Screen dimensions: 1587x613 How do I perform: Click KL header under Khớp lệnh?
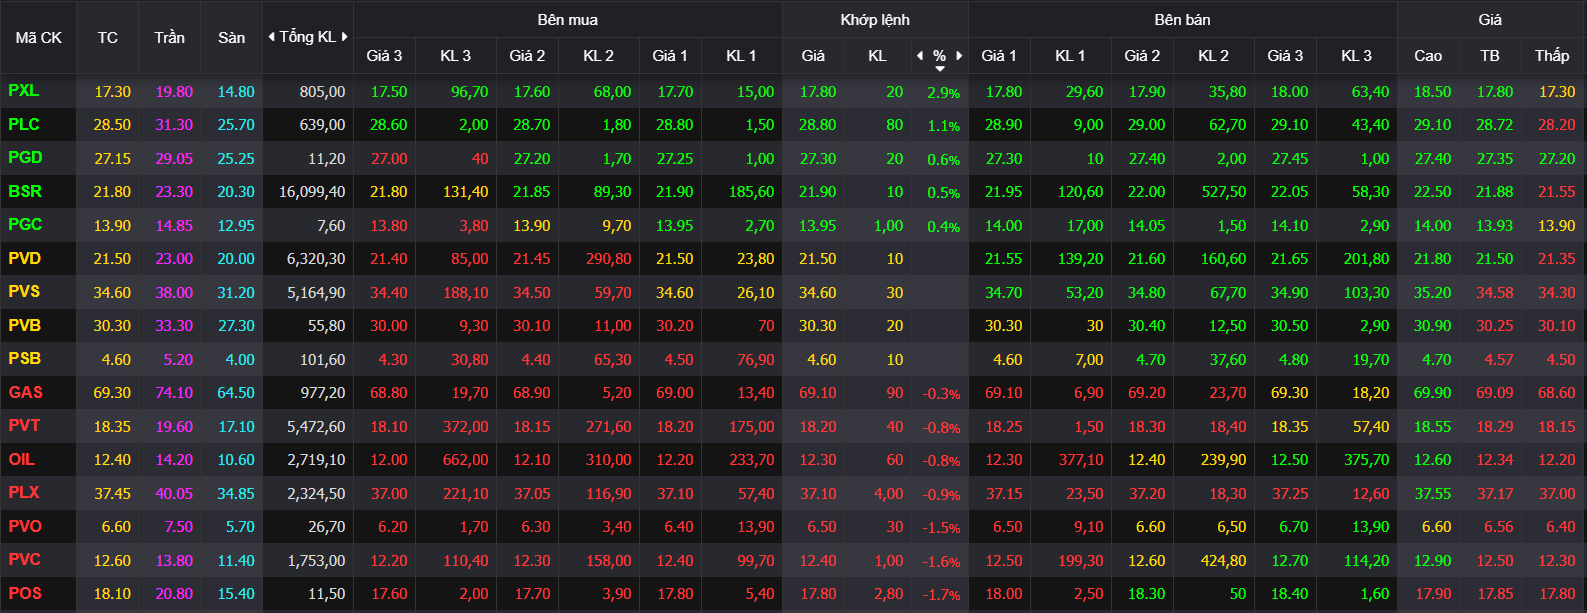point(877,56)
